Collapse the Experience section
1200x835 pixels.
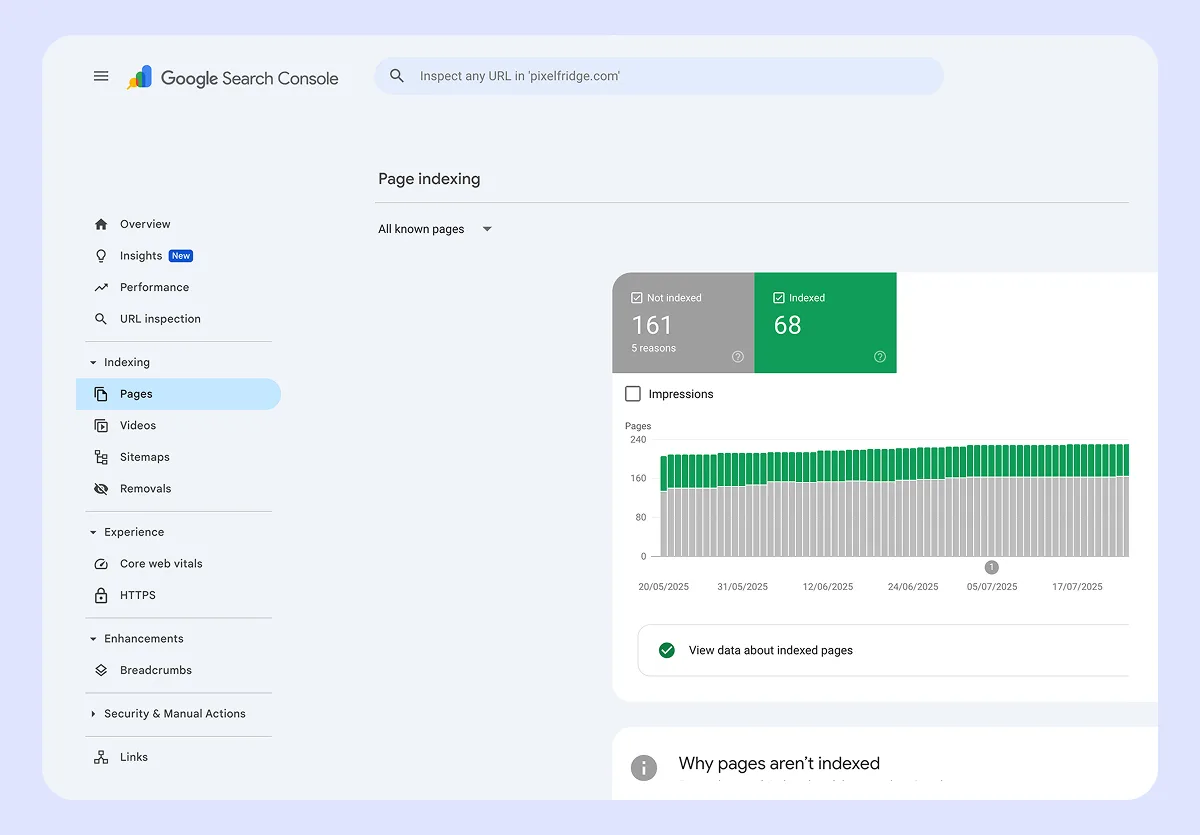pos(93,533)
